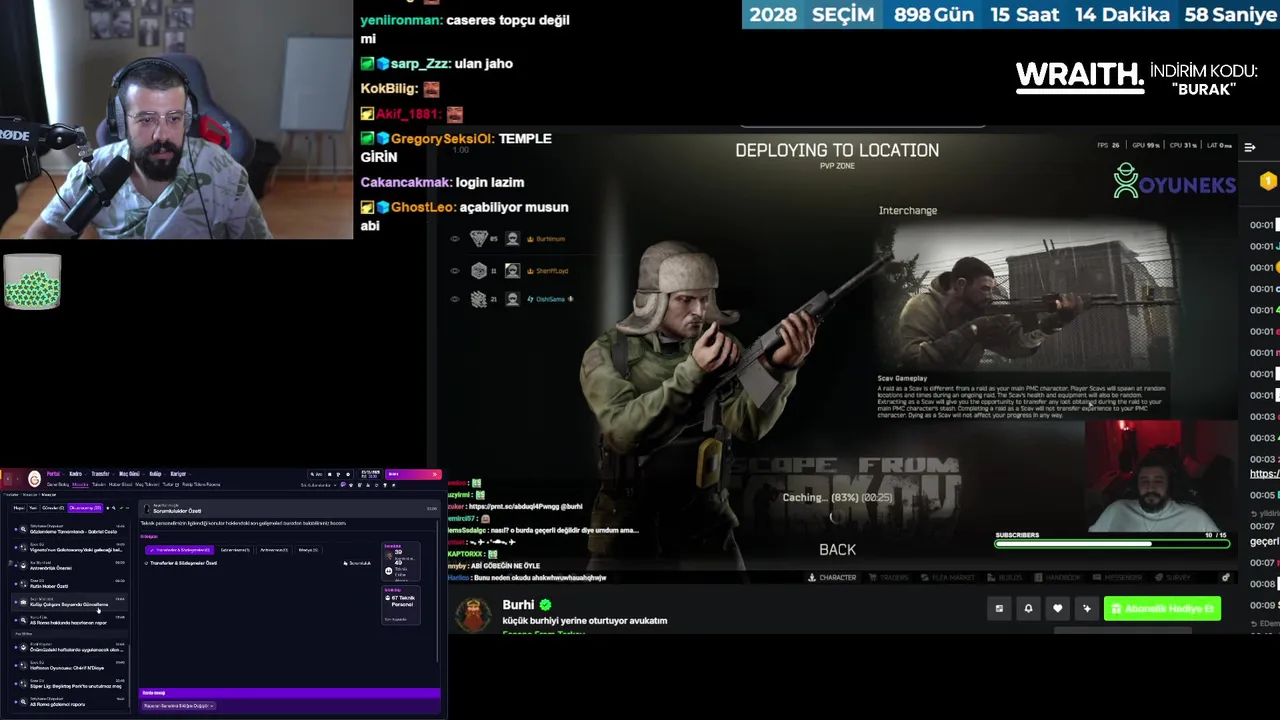Open the Maç Günü menu

[x=129, y=474]
